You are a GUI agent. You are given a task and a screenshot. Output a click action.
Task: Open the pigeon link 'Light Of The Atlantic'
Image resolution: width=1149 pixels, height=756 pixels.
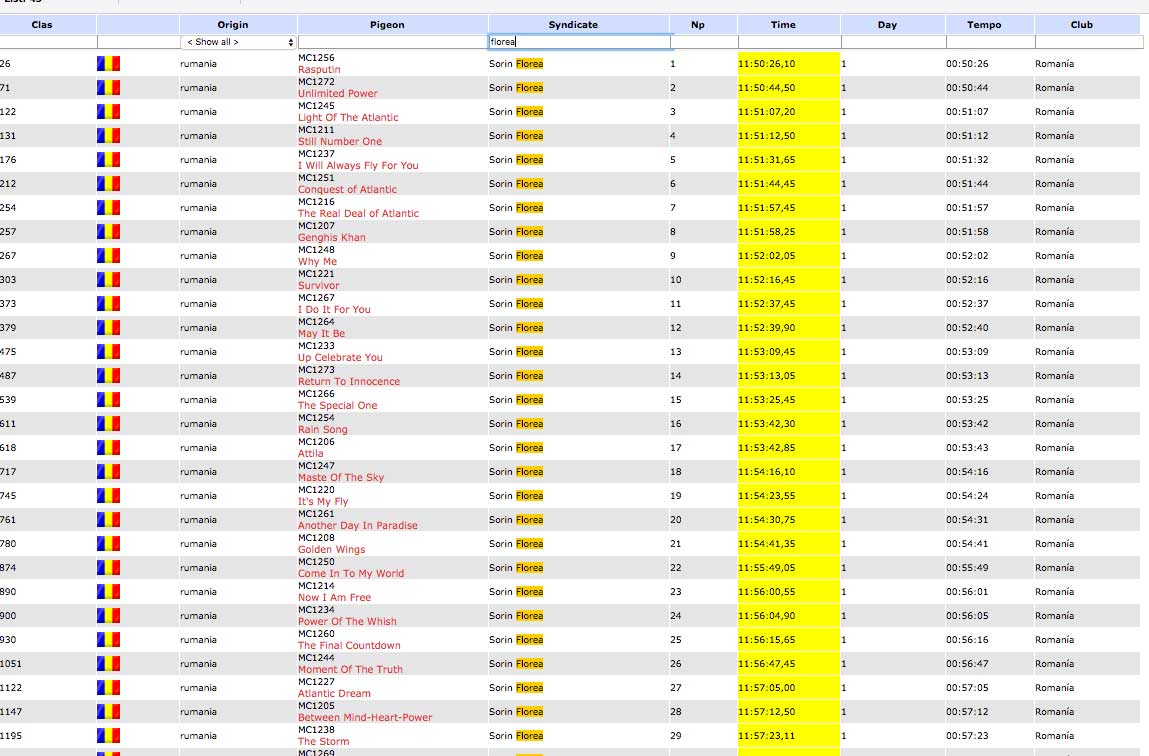pos(348,118)
